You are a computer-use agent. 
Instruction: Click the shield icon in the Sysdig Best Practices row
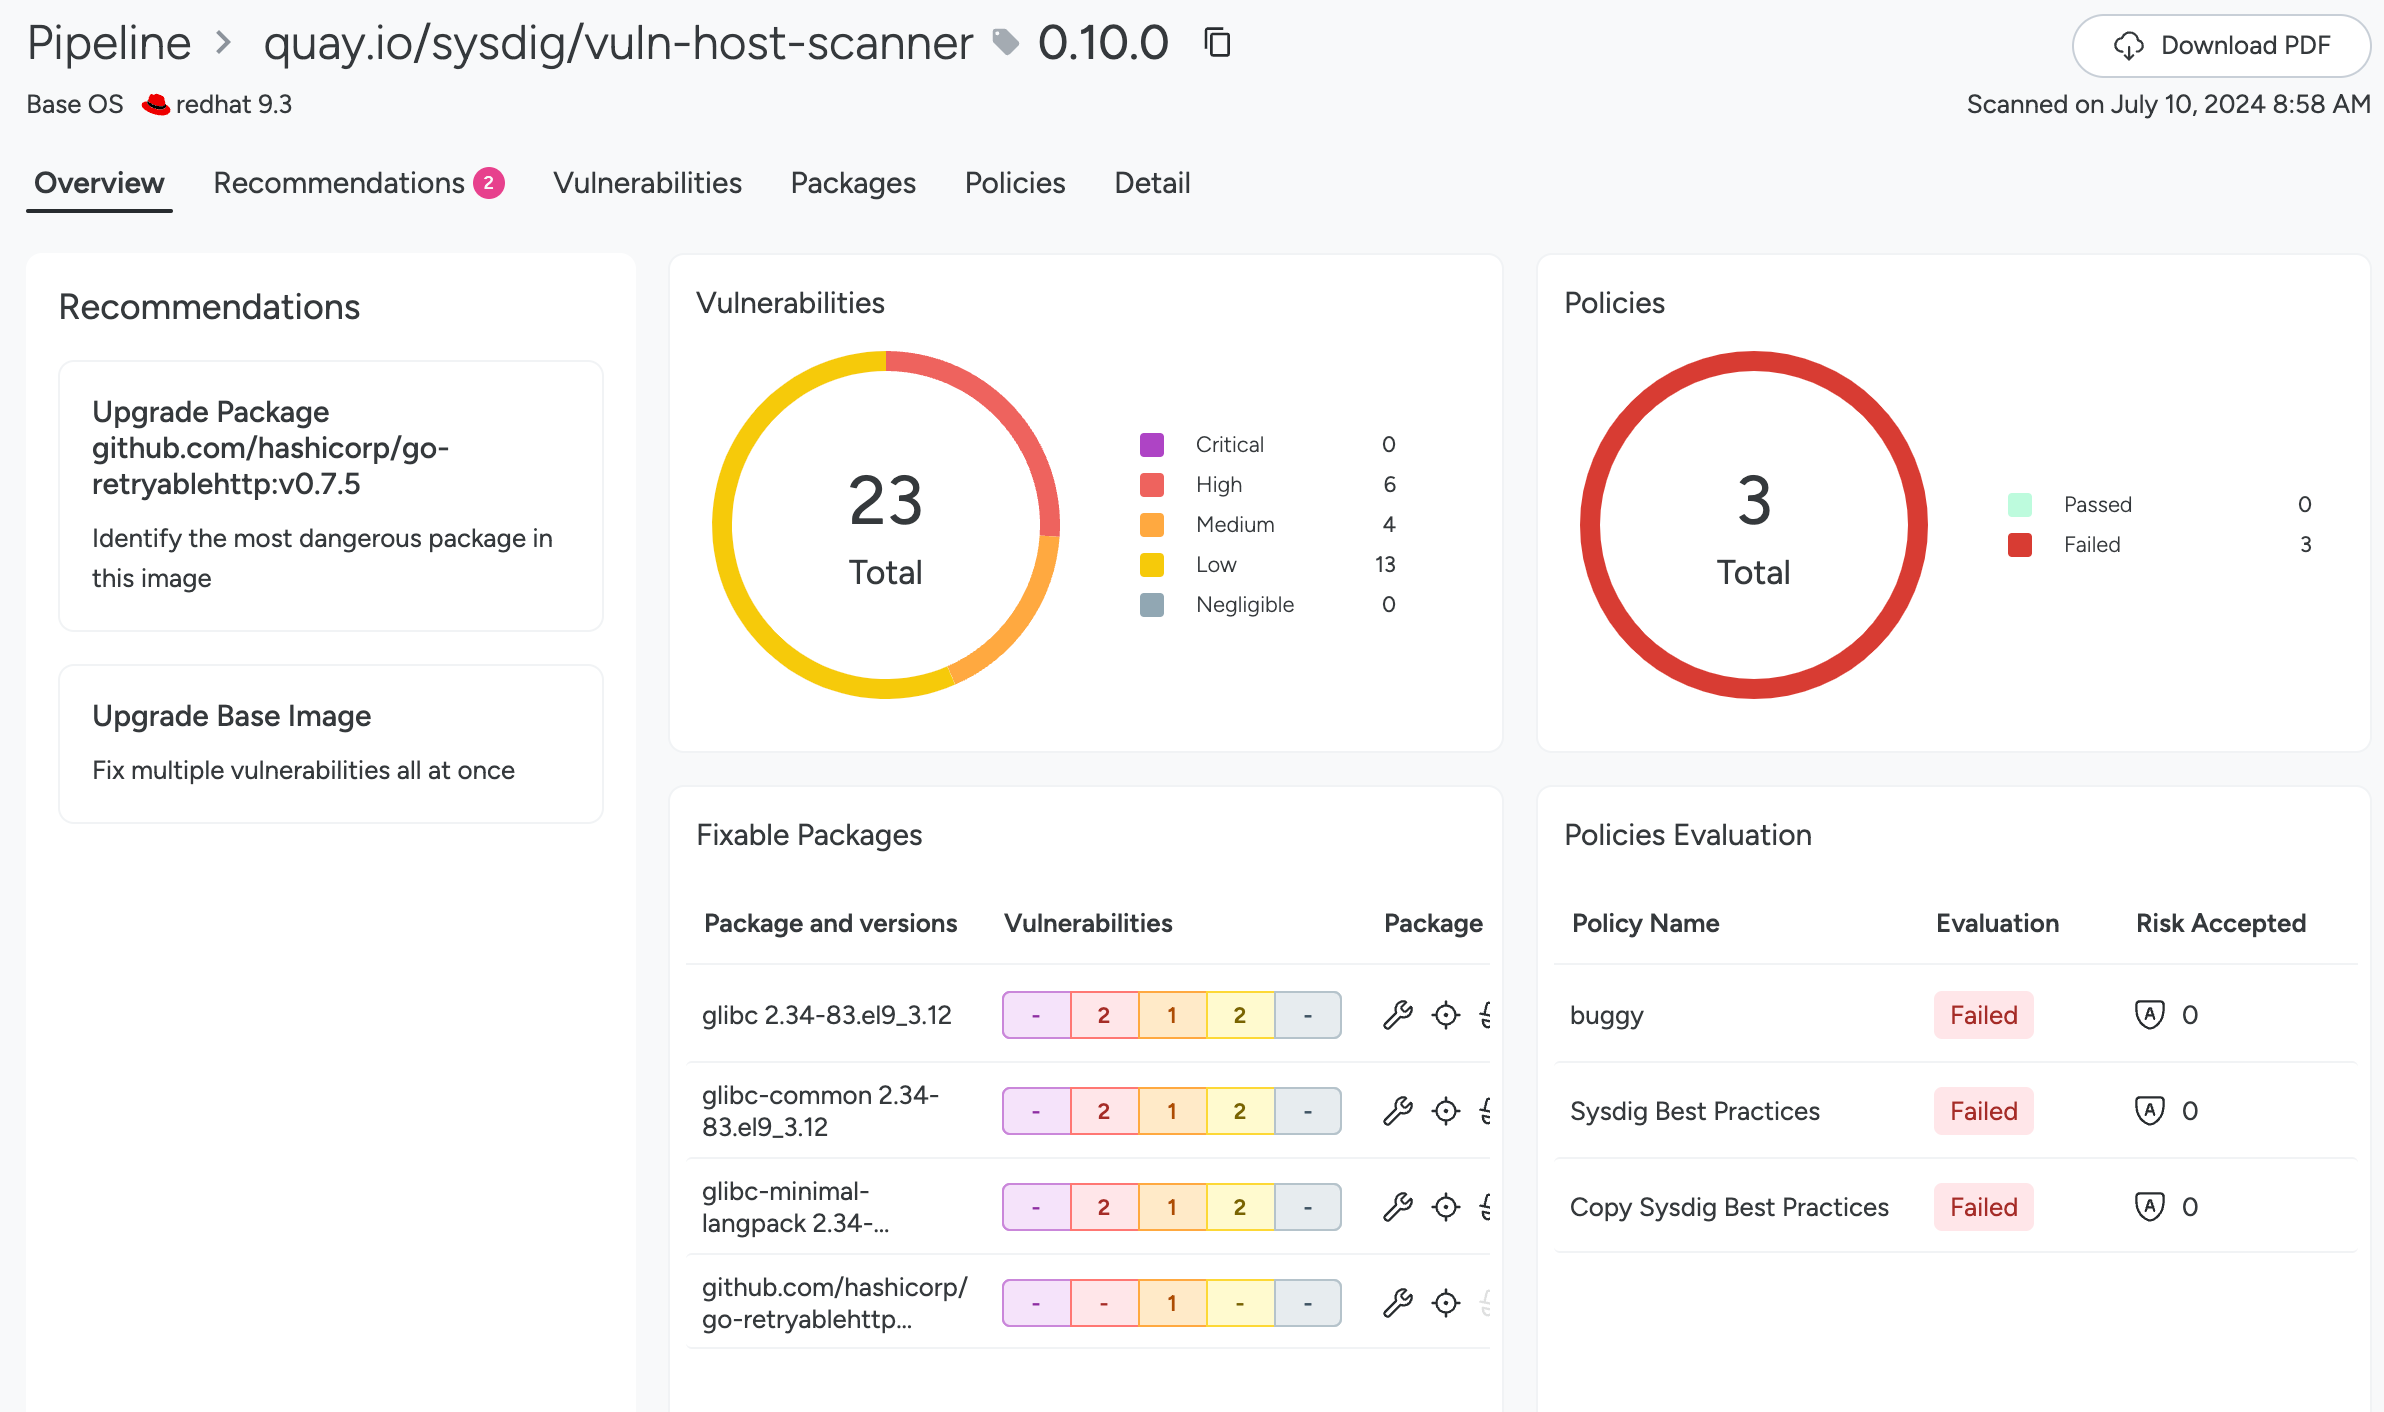[2150, 1111]
